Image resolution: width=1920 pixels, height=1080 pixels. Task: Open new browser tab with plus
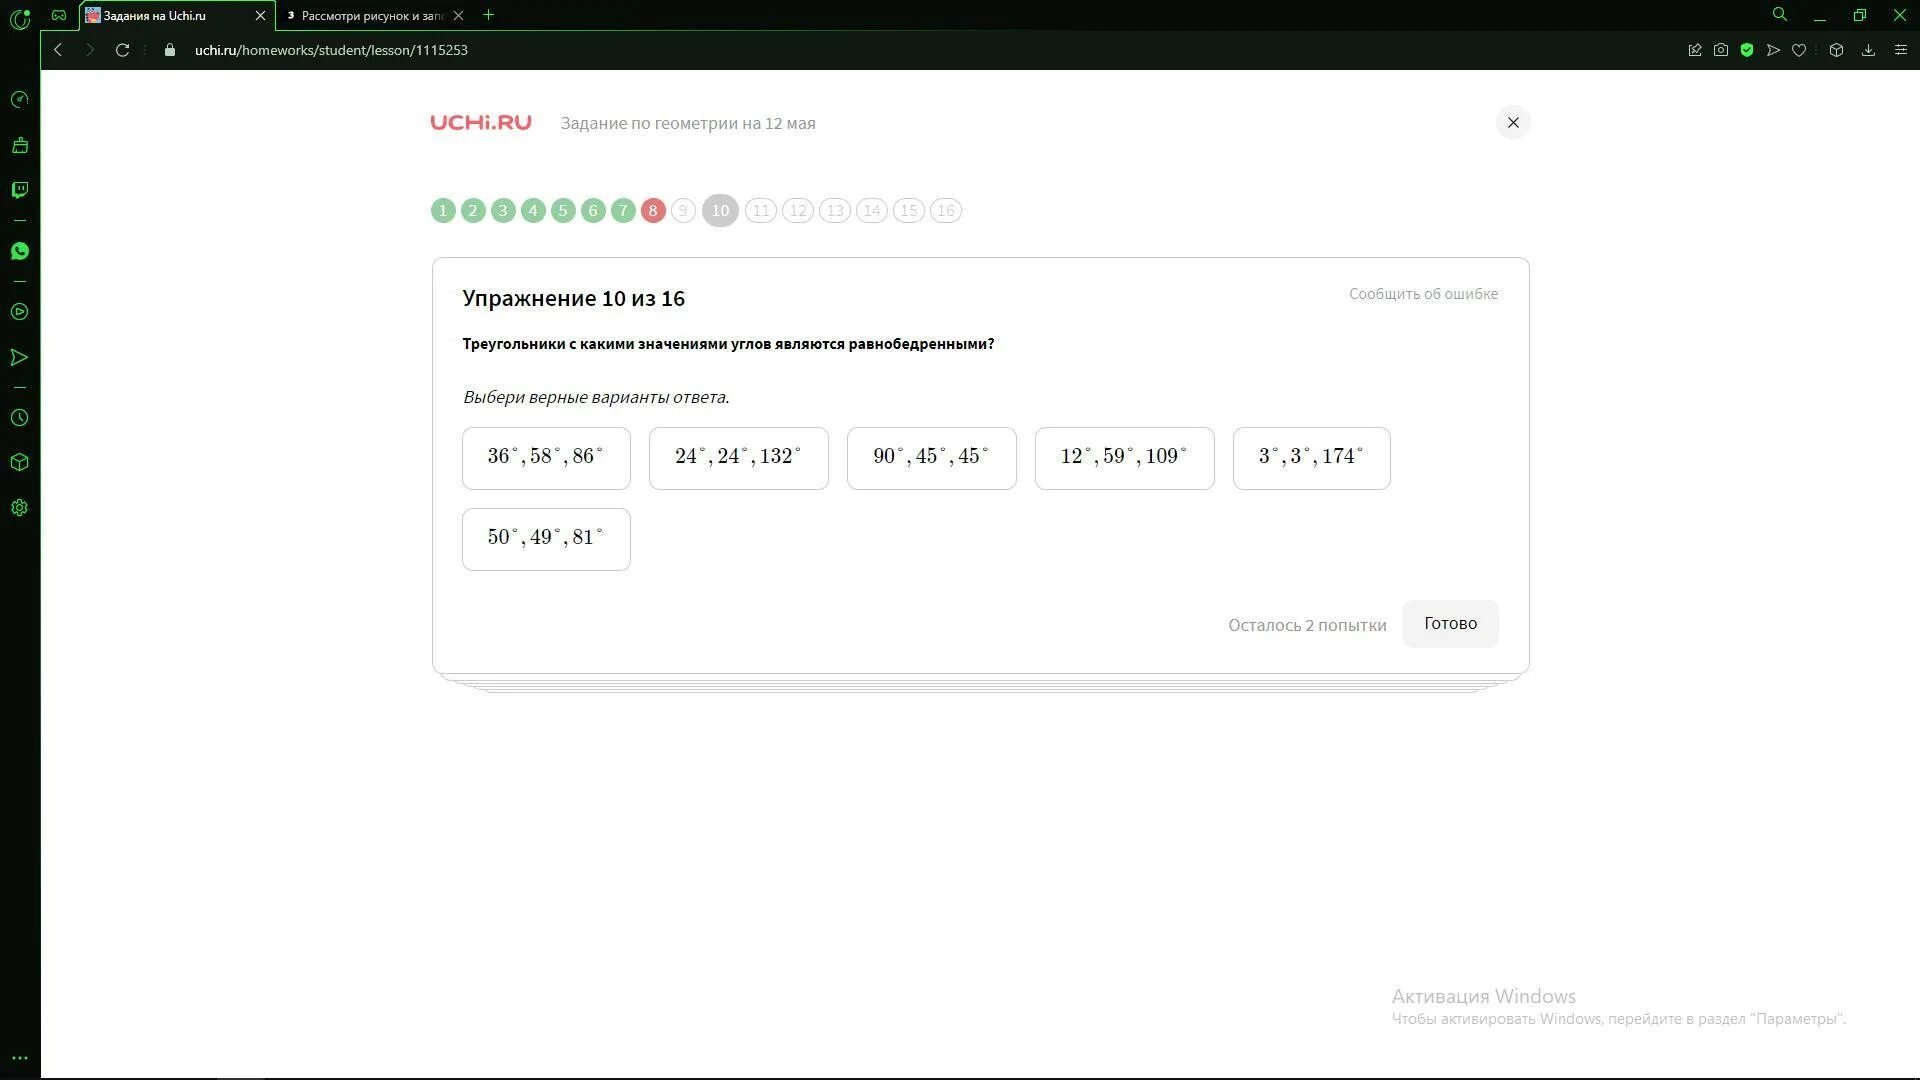click(488, 15)
